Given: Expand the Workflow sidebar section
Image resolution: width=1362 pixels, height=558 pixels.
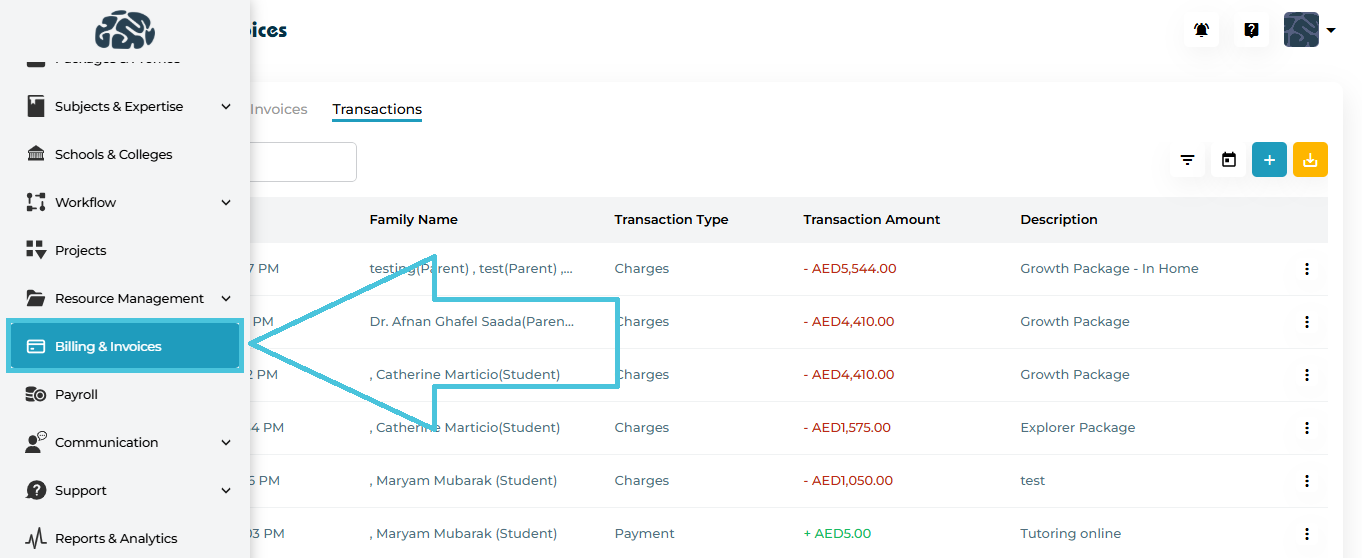Looking at the screenshot, I should pos(226,203).
